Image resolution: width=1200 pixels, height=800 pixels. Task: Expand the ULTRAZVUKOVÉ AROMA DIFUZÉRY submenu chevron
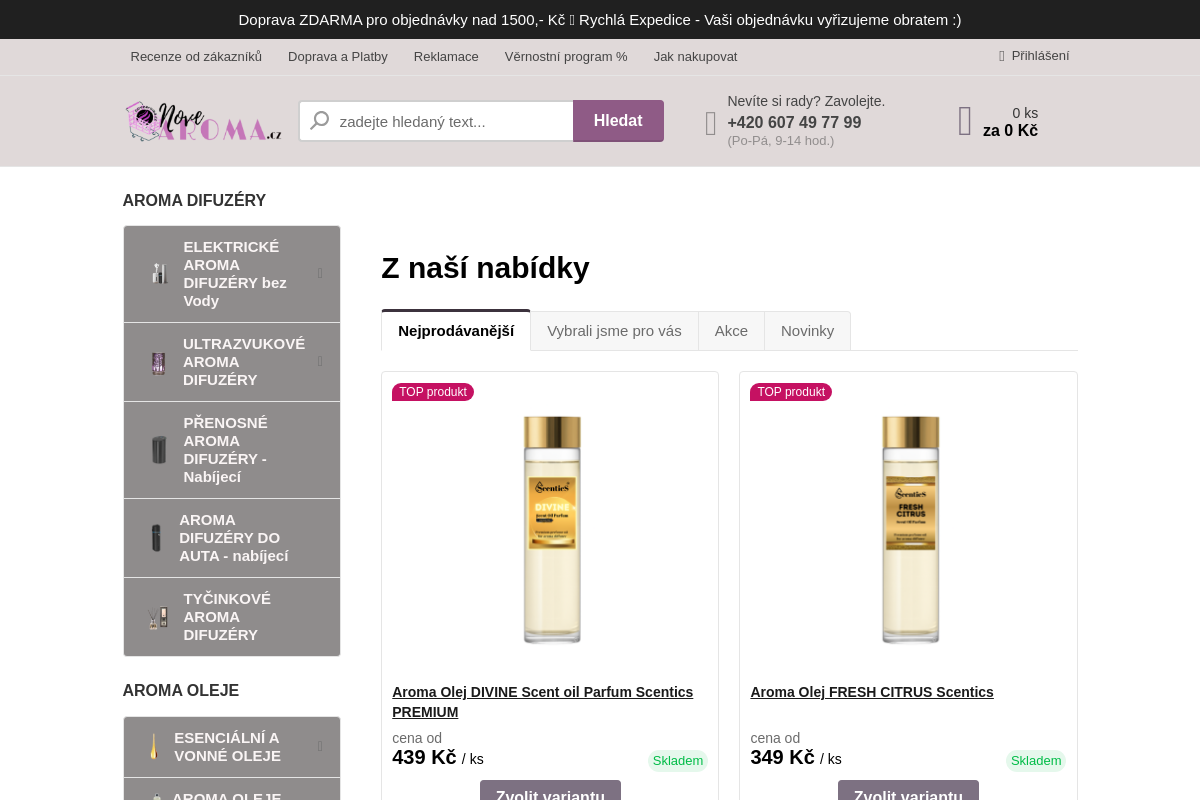pos(320,362)
